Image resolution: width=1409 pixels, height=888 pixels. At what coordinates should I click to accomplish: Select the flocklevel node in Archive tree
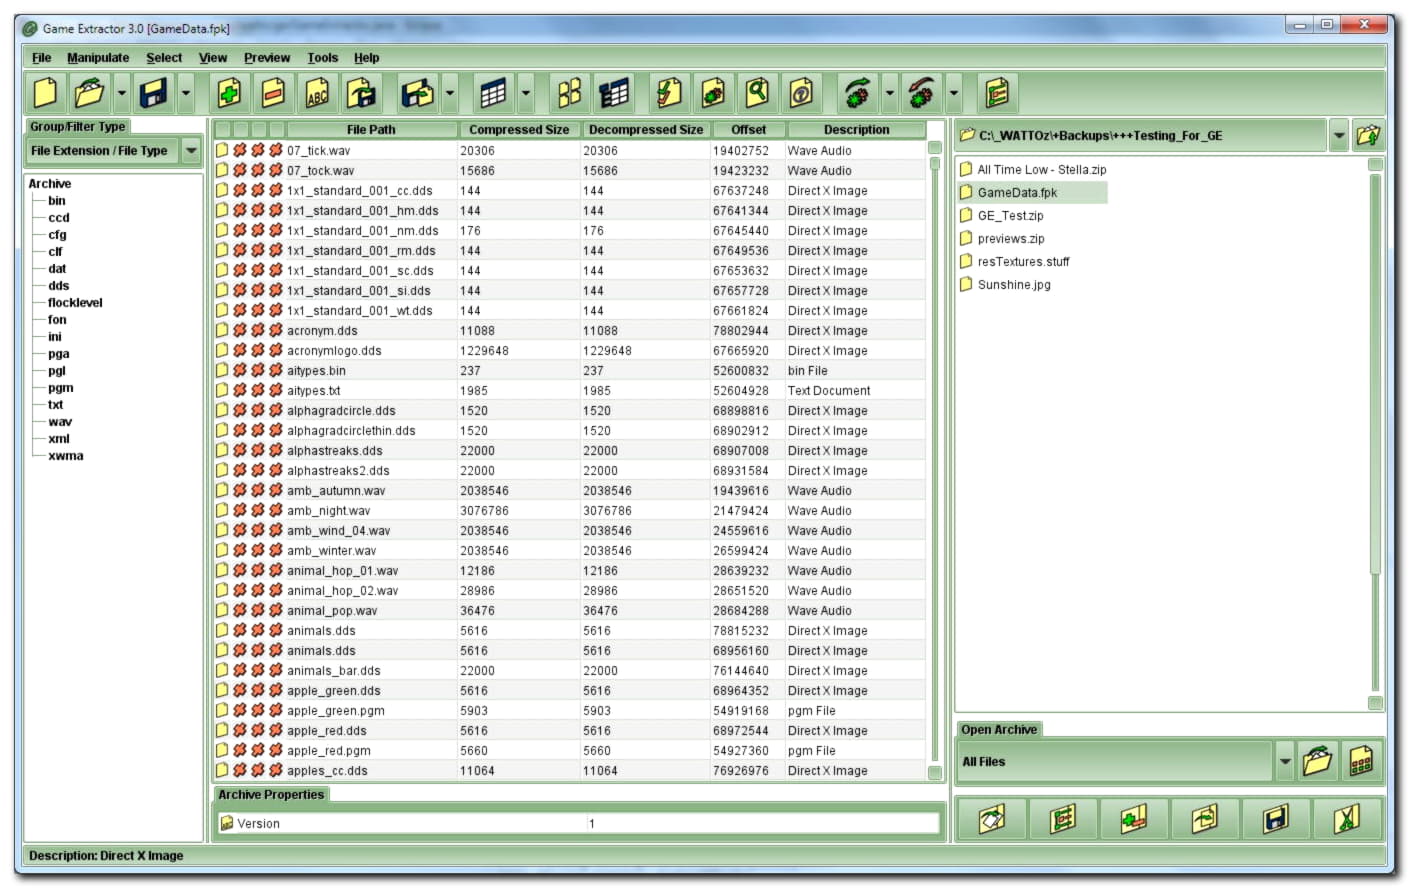pyautogui.click(x=75, y=303)
